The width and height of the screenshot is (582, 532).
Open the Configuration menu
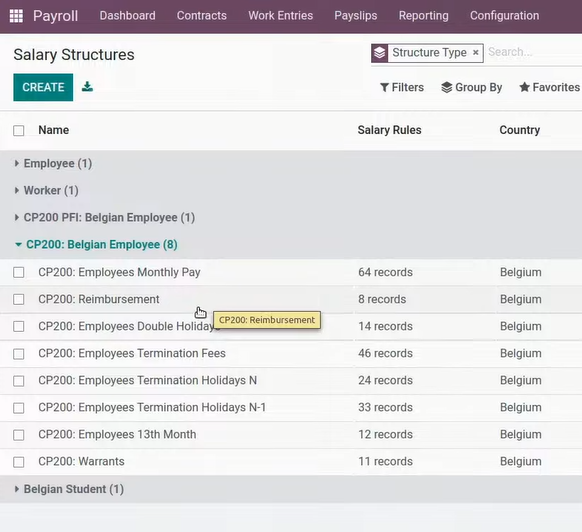(x=504, y=16)
